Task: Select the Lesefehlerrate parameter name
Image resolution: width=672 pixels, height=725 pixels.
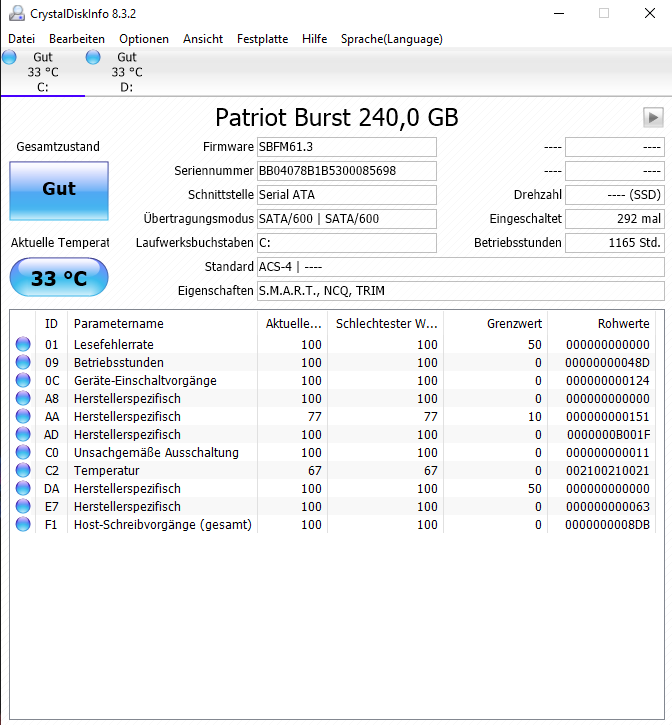Action: coord(114,344)
